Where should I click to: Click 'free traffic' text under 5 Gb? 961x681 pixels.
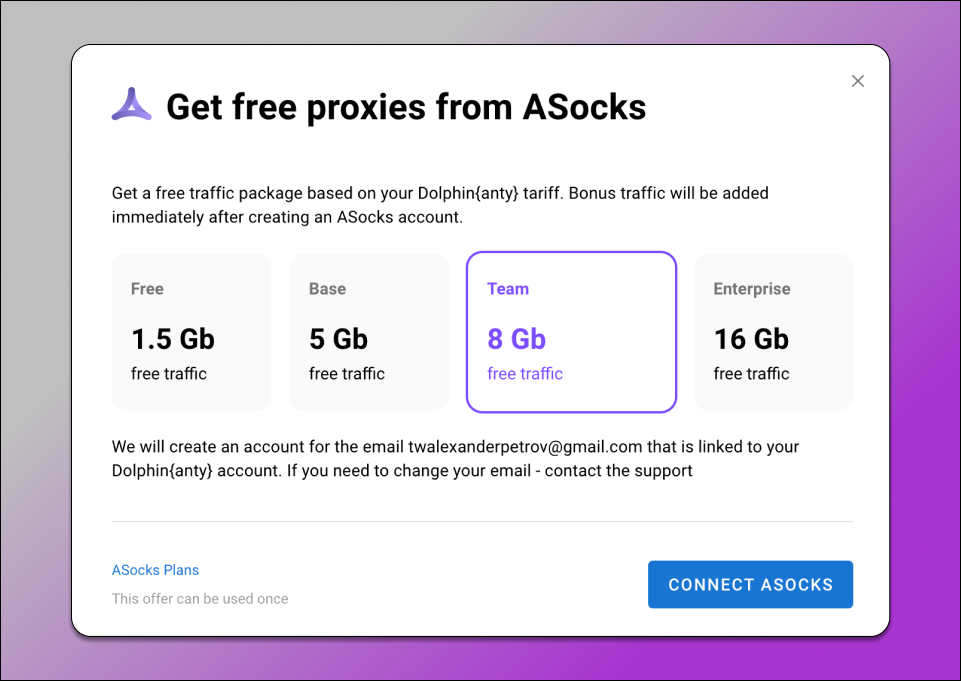[347, 373]
